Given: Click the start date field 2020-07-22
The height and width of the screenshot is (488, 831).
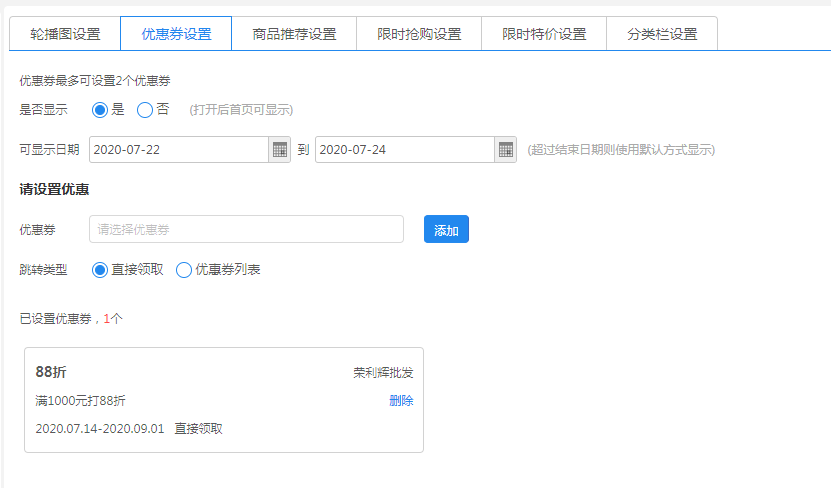Looking at the screenshot, I should [x=179, y=150].
